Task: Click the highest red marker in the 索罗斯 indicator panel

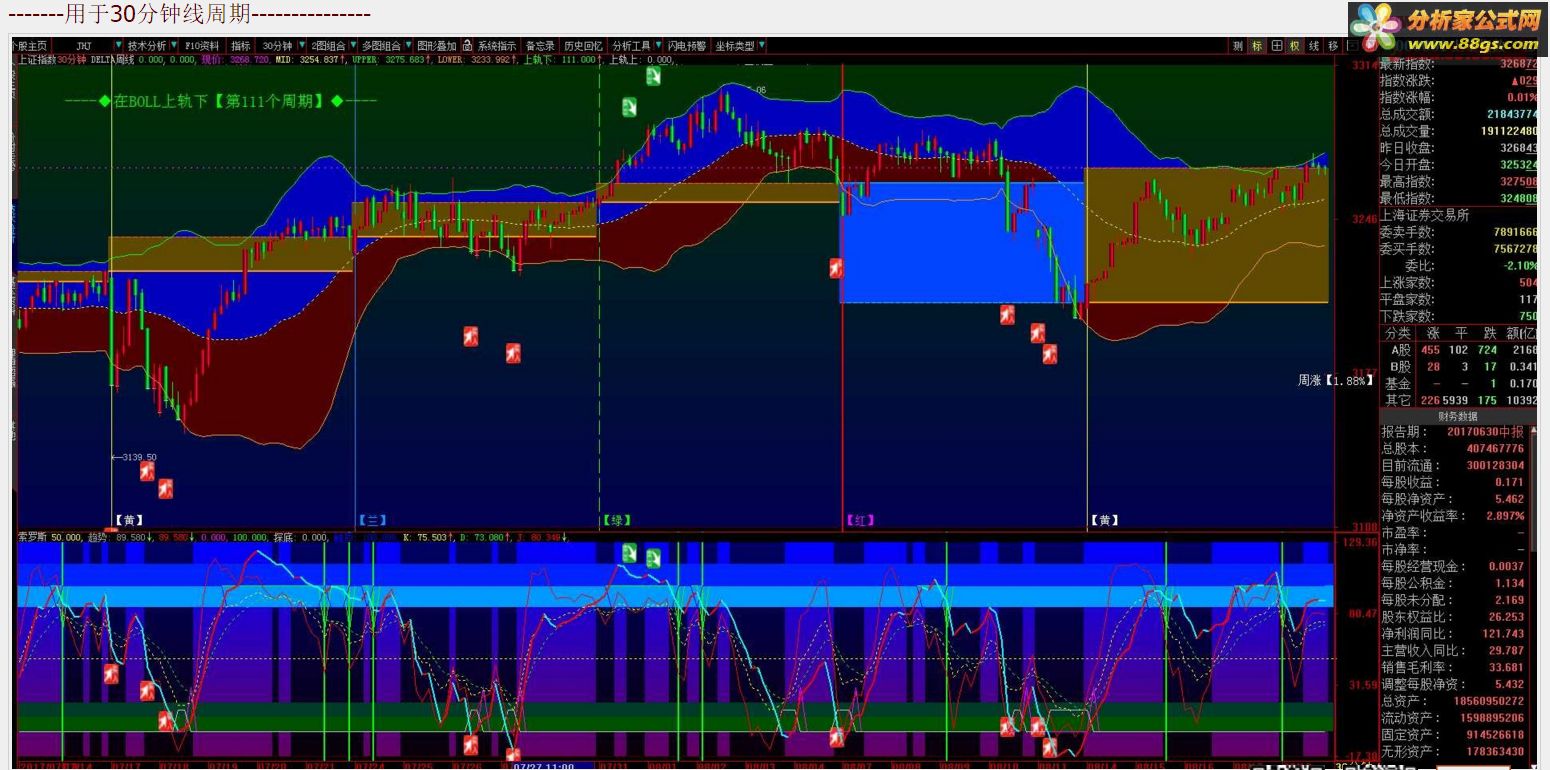Action: [x=111, y=674]
